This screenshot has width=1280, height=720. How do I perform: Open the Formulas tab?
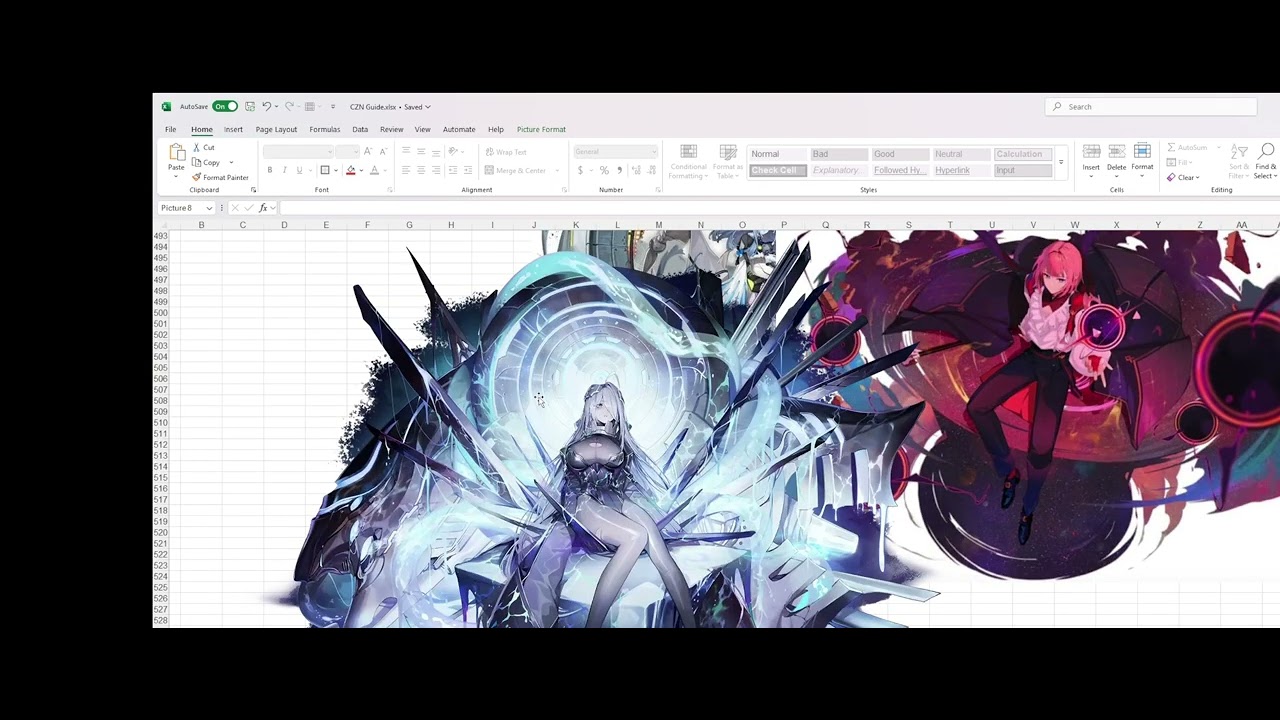tap(325, 129)
